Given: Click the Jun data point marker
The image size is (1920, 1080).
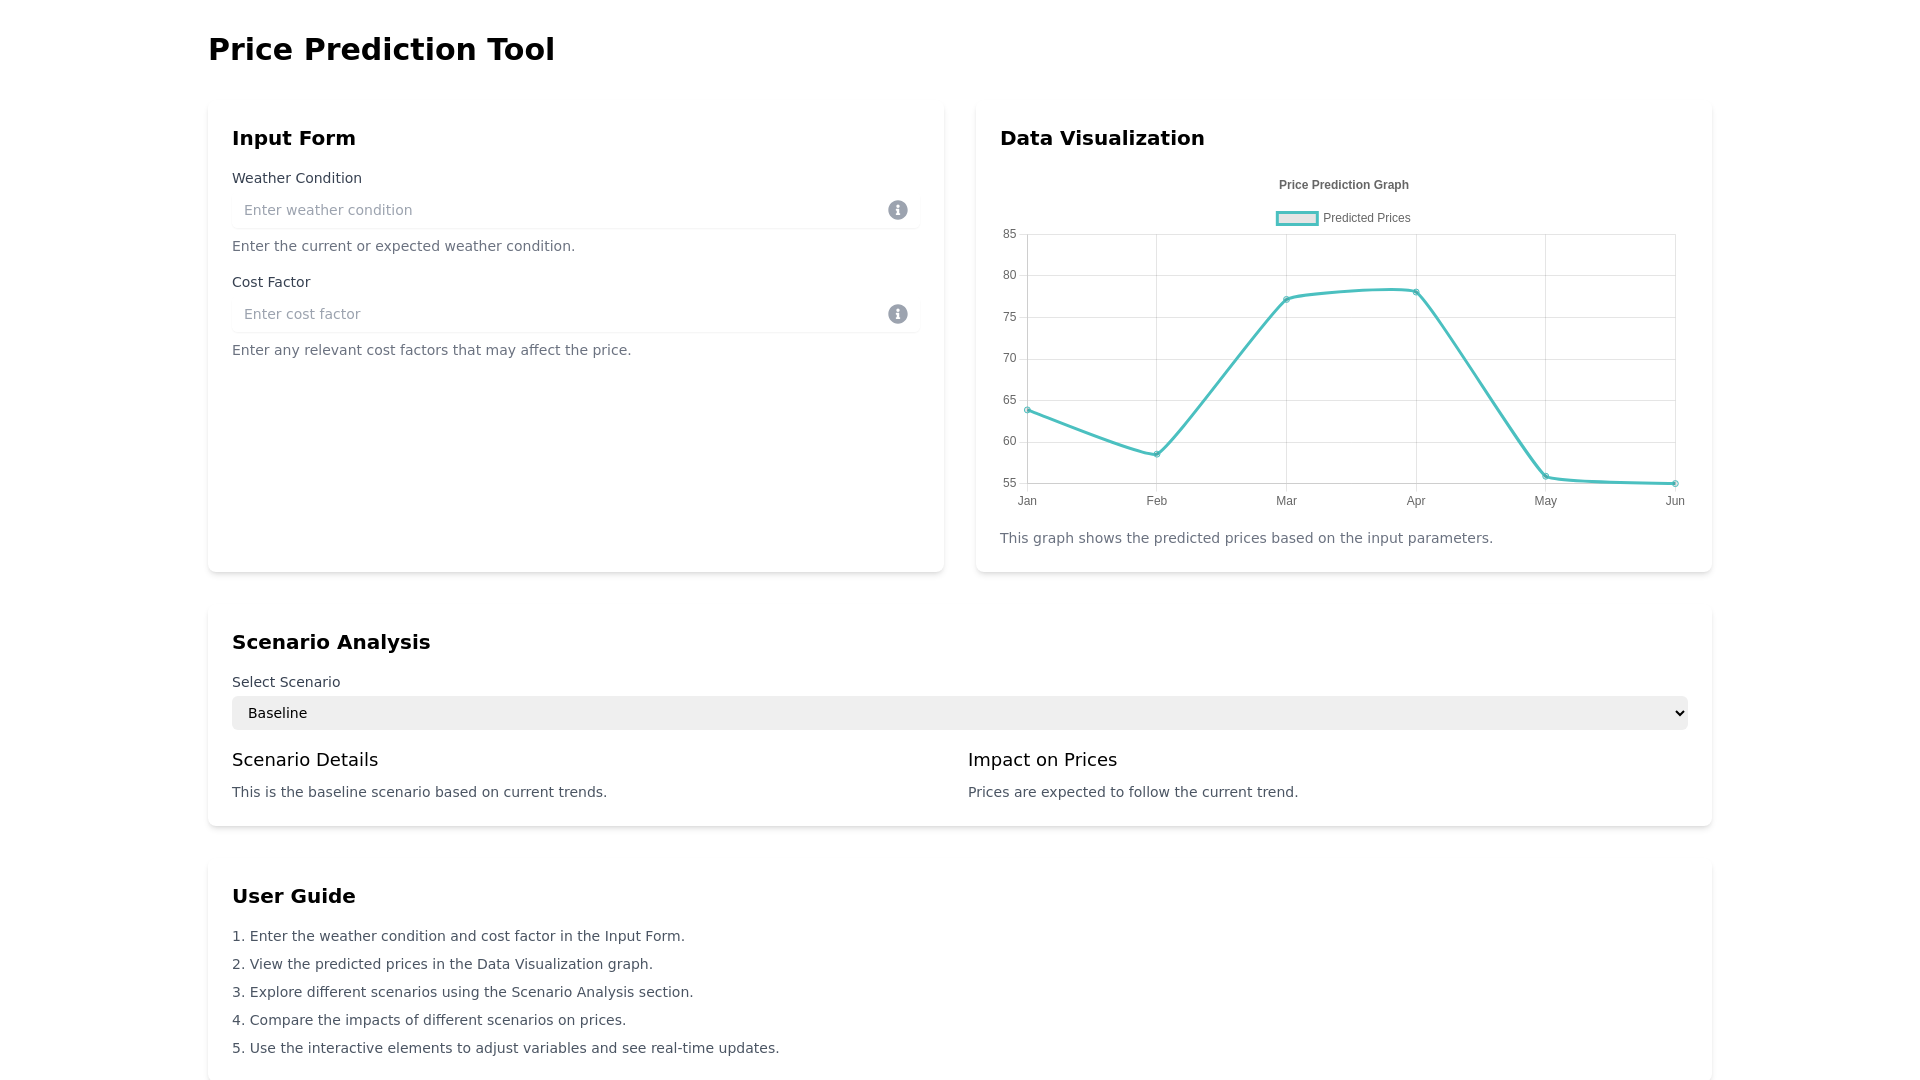Looking at the screenshot, I should point(1675,483).
